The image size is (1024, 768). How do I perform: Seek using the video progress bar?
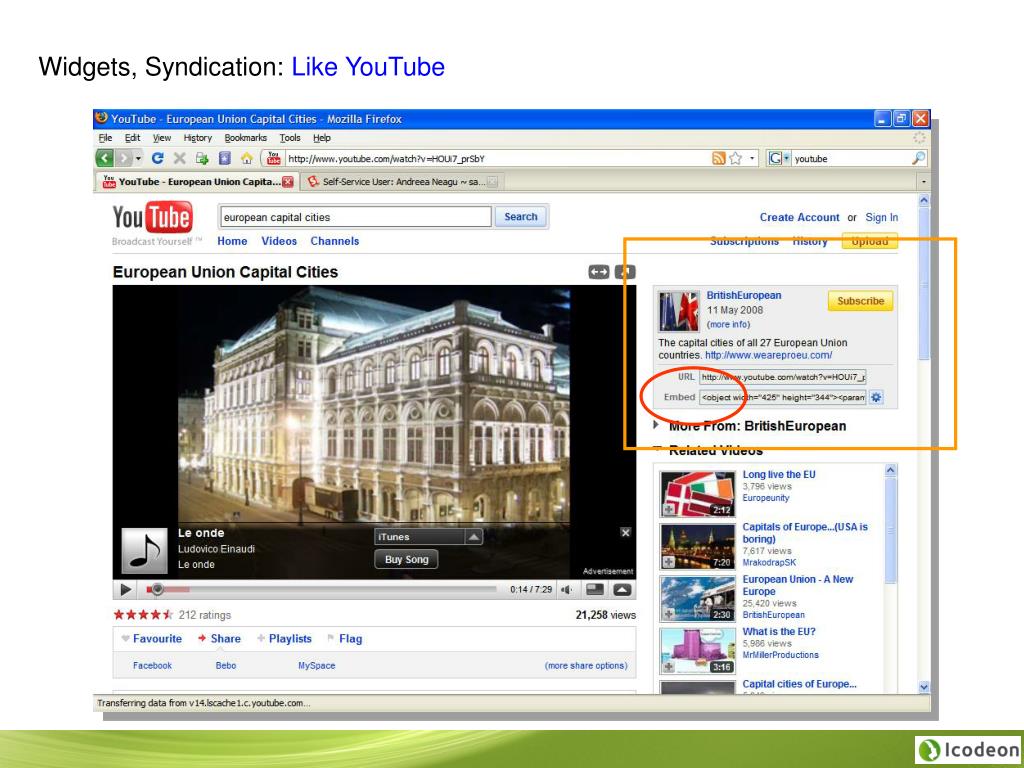321,590
